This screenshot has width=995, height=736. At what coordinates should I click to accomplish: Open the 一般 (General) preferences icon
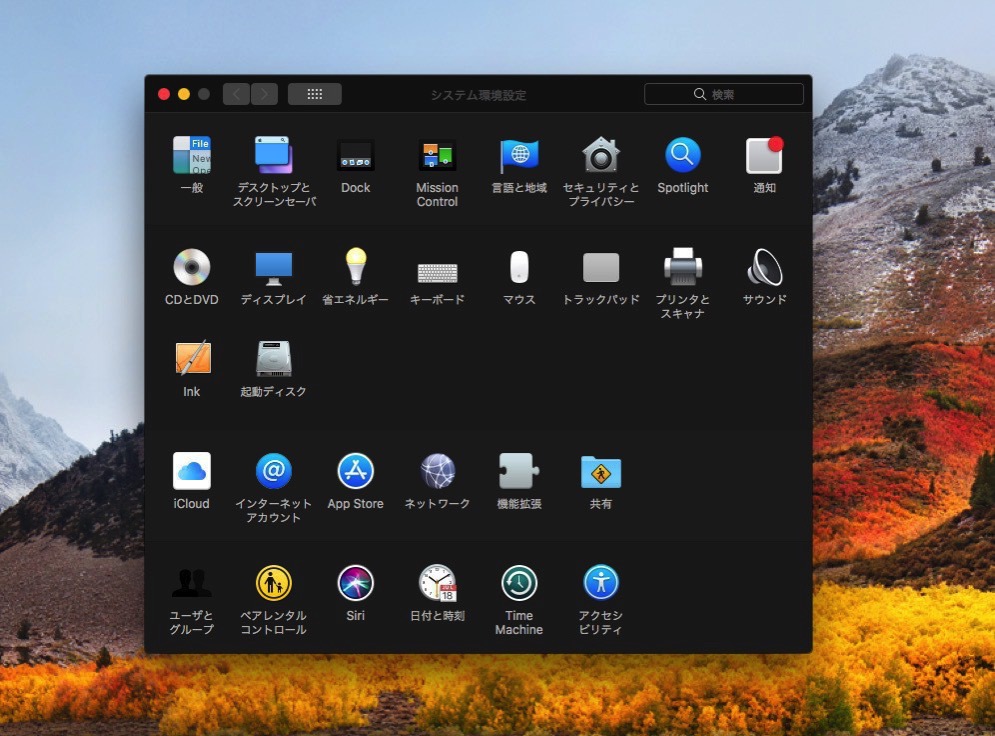tap(191, 156)
